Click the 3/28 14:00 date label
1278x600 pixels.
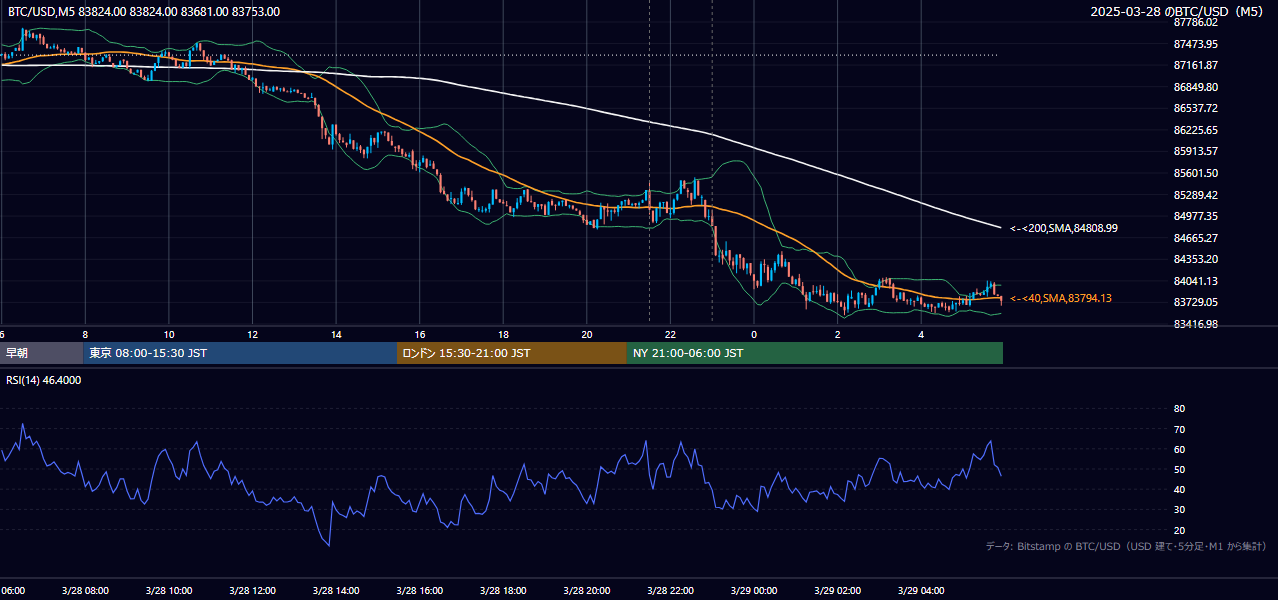[336, 591]
